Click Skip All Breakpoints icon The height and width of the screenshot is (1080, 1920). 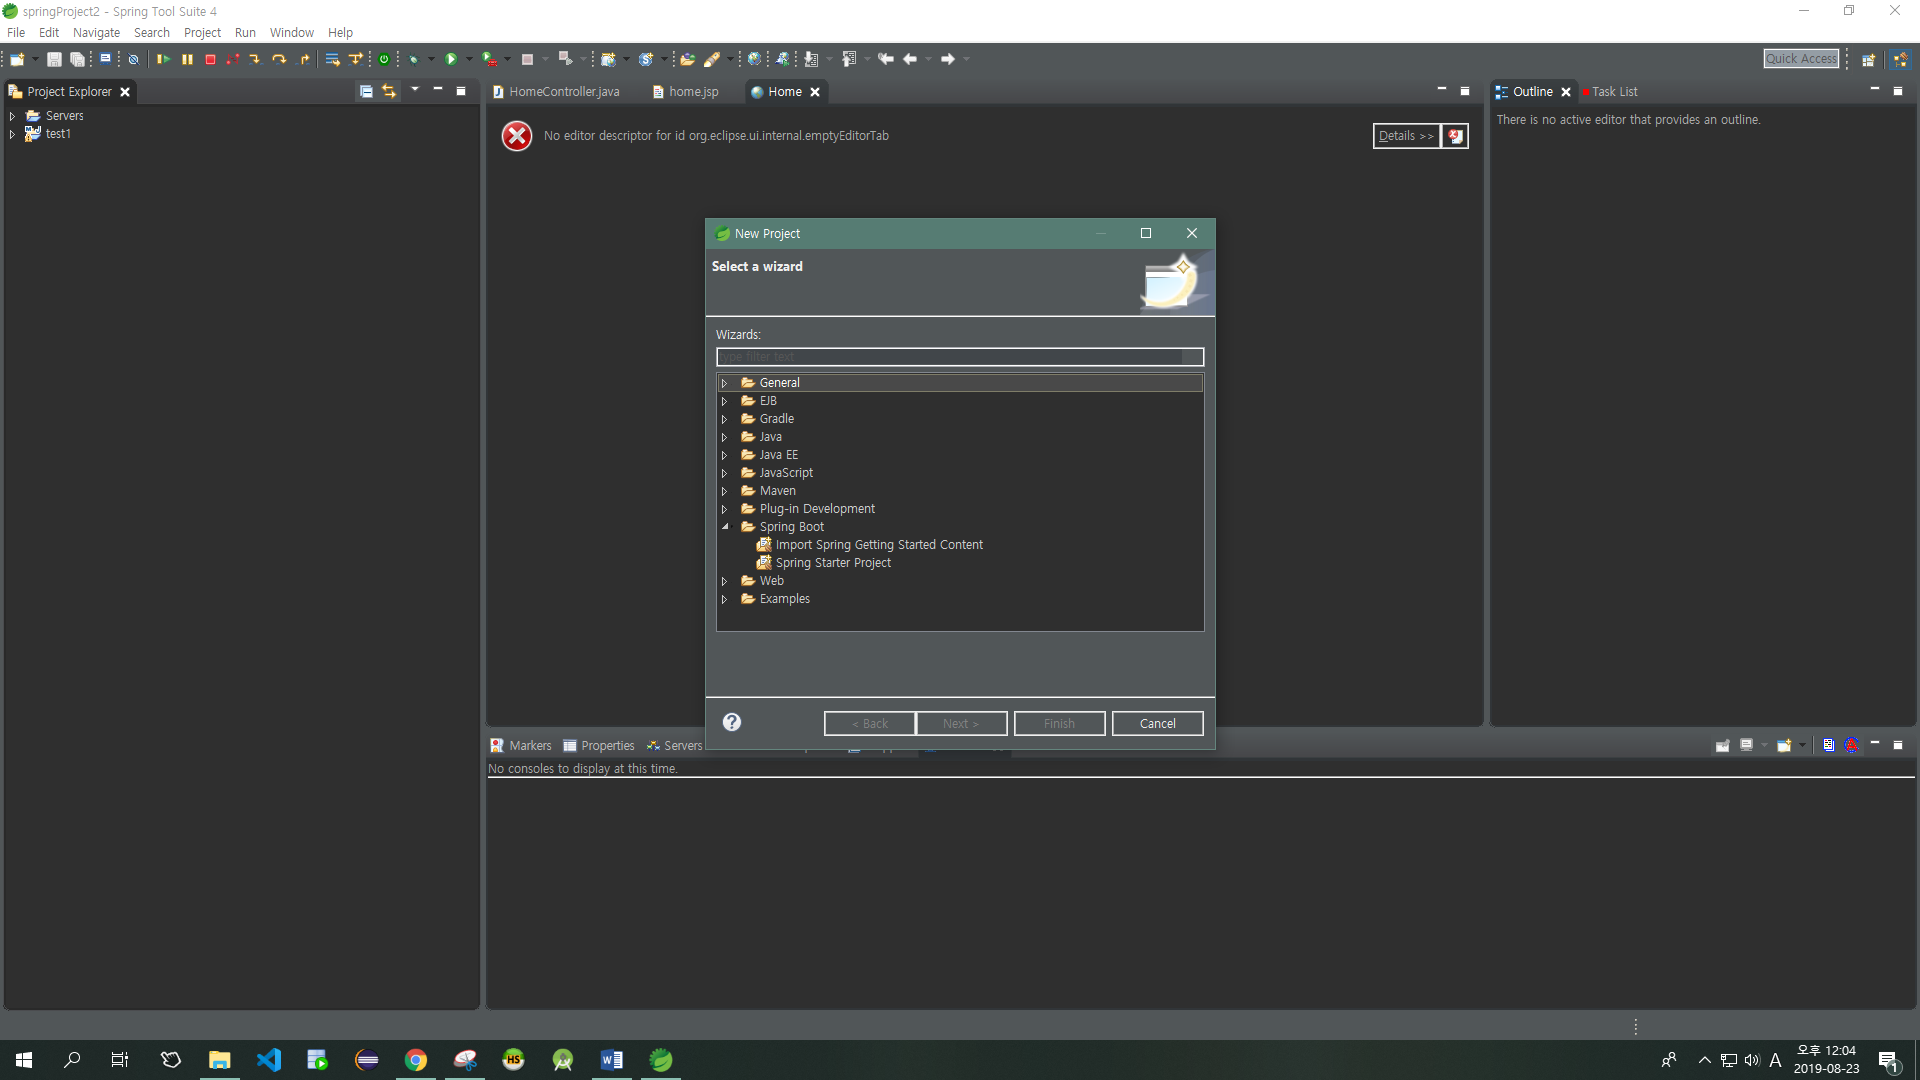(x=133, y=60)
